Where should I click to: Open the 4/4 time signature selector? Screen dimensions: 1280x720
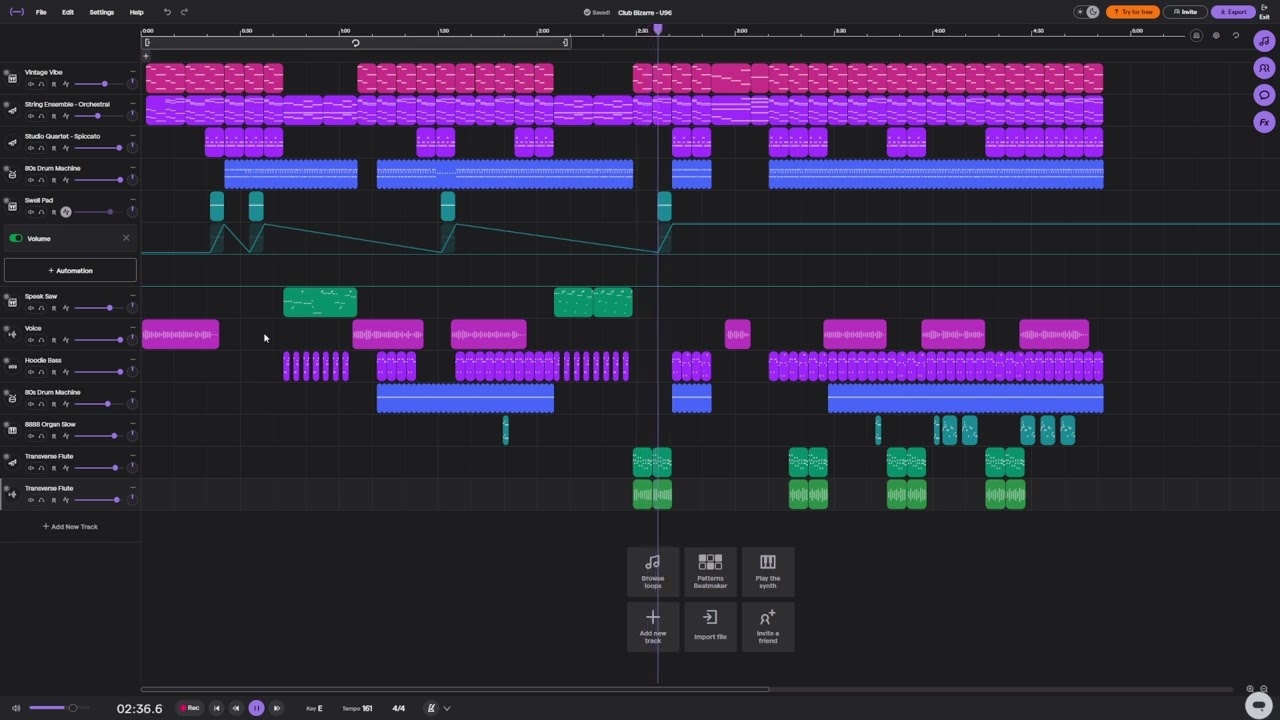(x=399, y=708)
